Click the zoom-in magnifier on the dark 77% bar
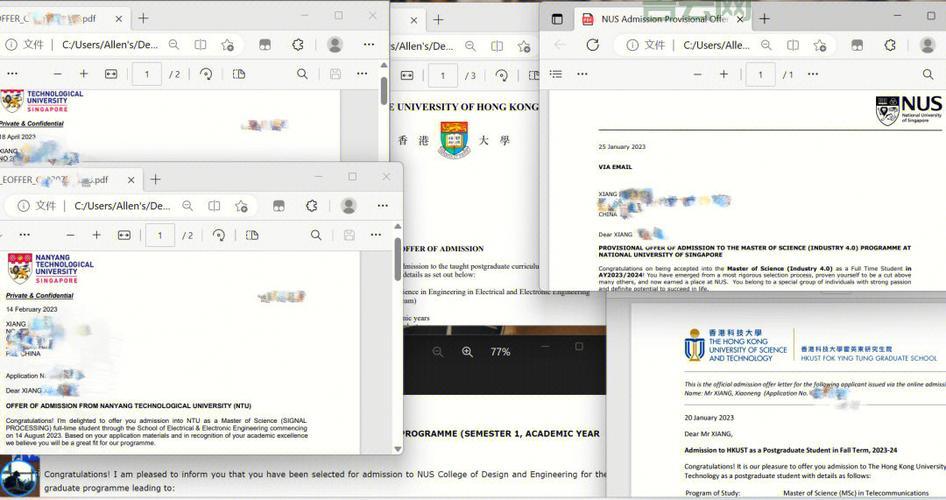 coord(467,352)
